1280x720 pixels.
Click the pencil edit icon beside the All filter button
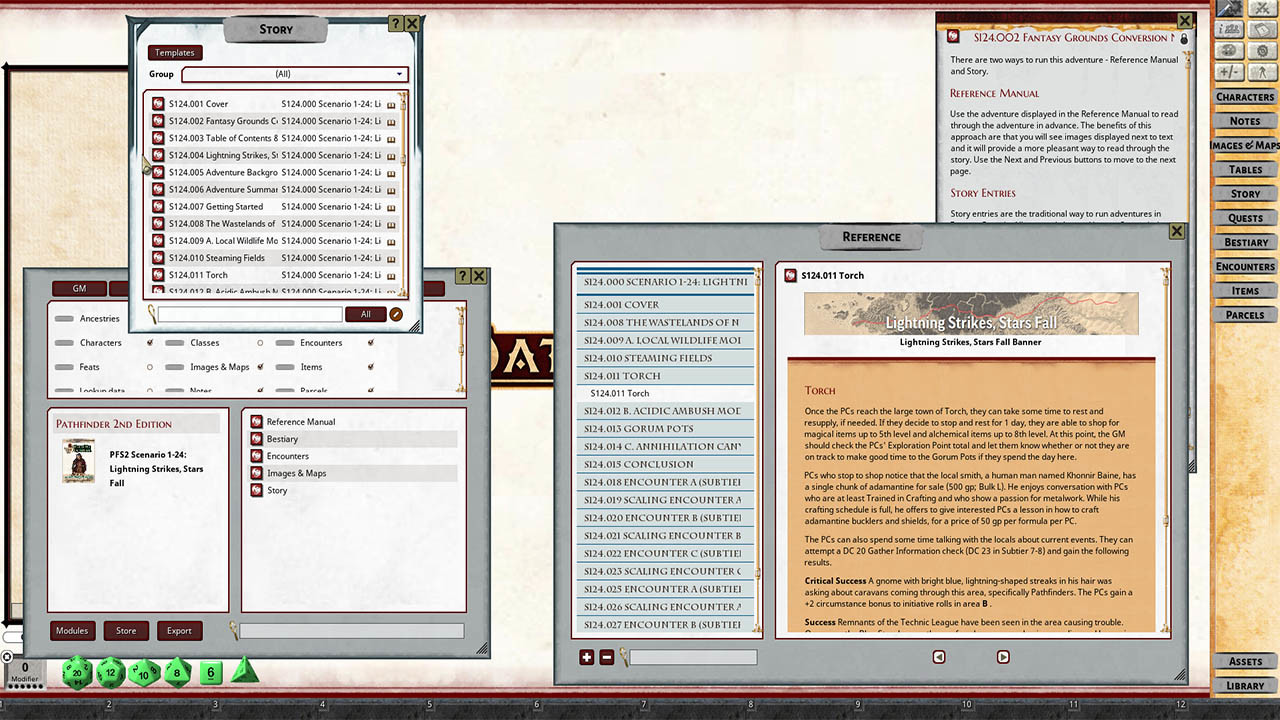click(x=396, y=315)
